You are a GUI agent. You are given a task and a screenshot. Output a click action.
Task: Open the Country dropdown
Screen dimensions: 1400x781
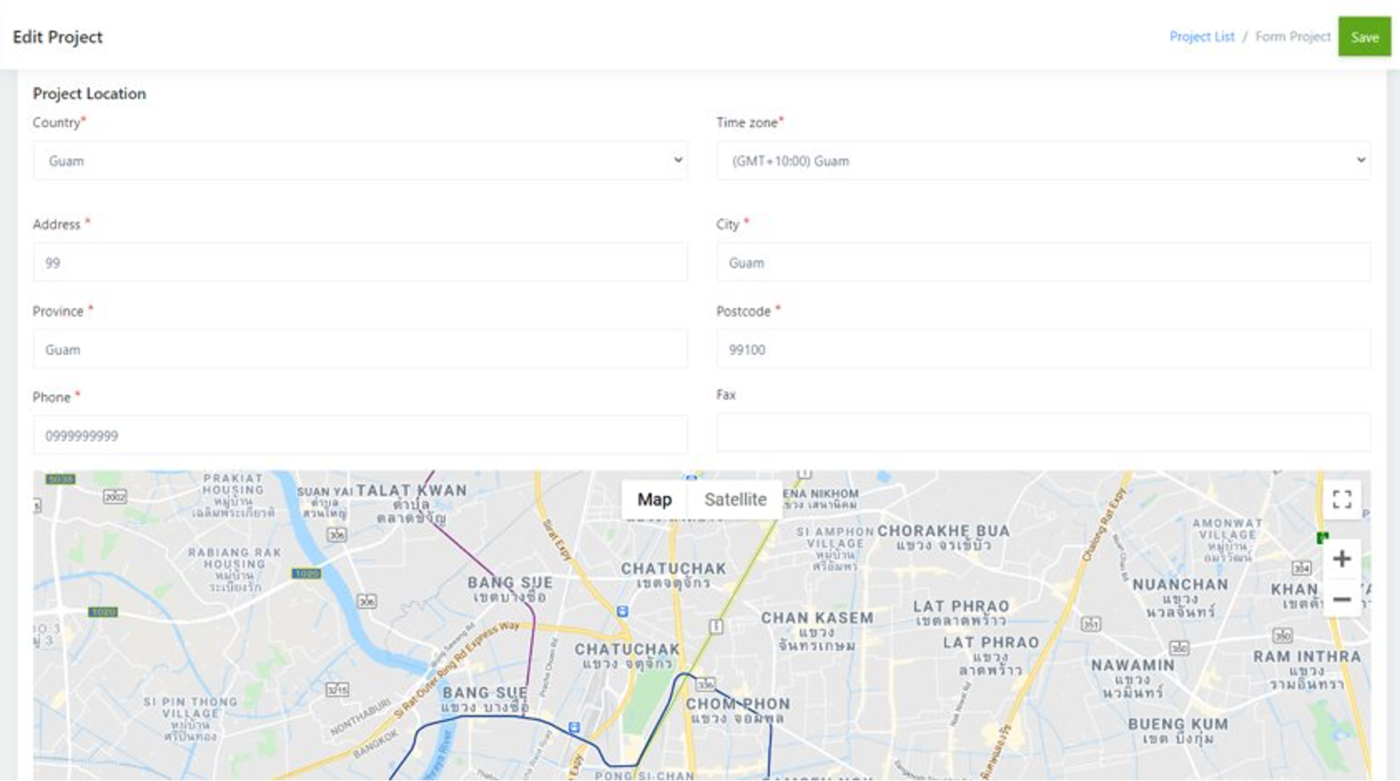pyautogui.click(x=360, y=160)
